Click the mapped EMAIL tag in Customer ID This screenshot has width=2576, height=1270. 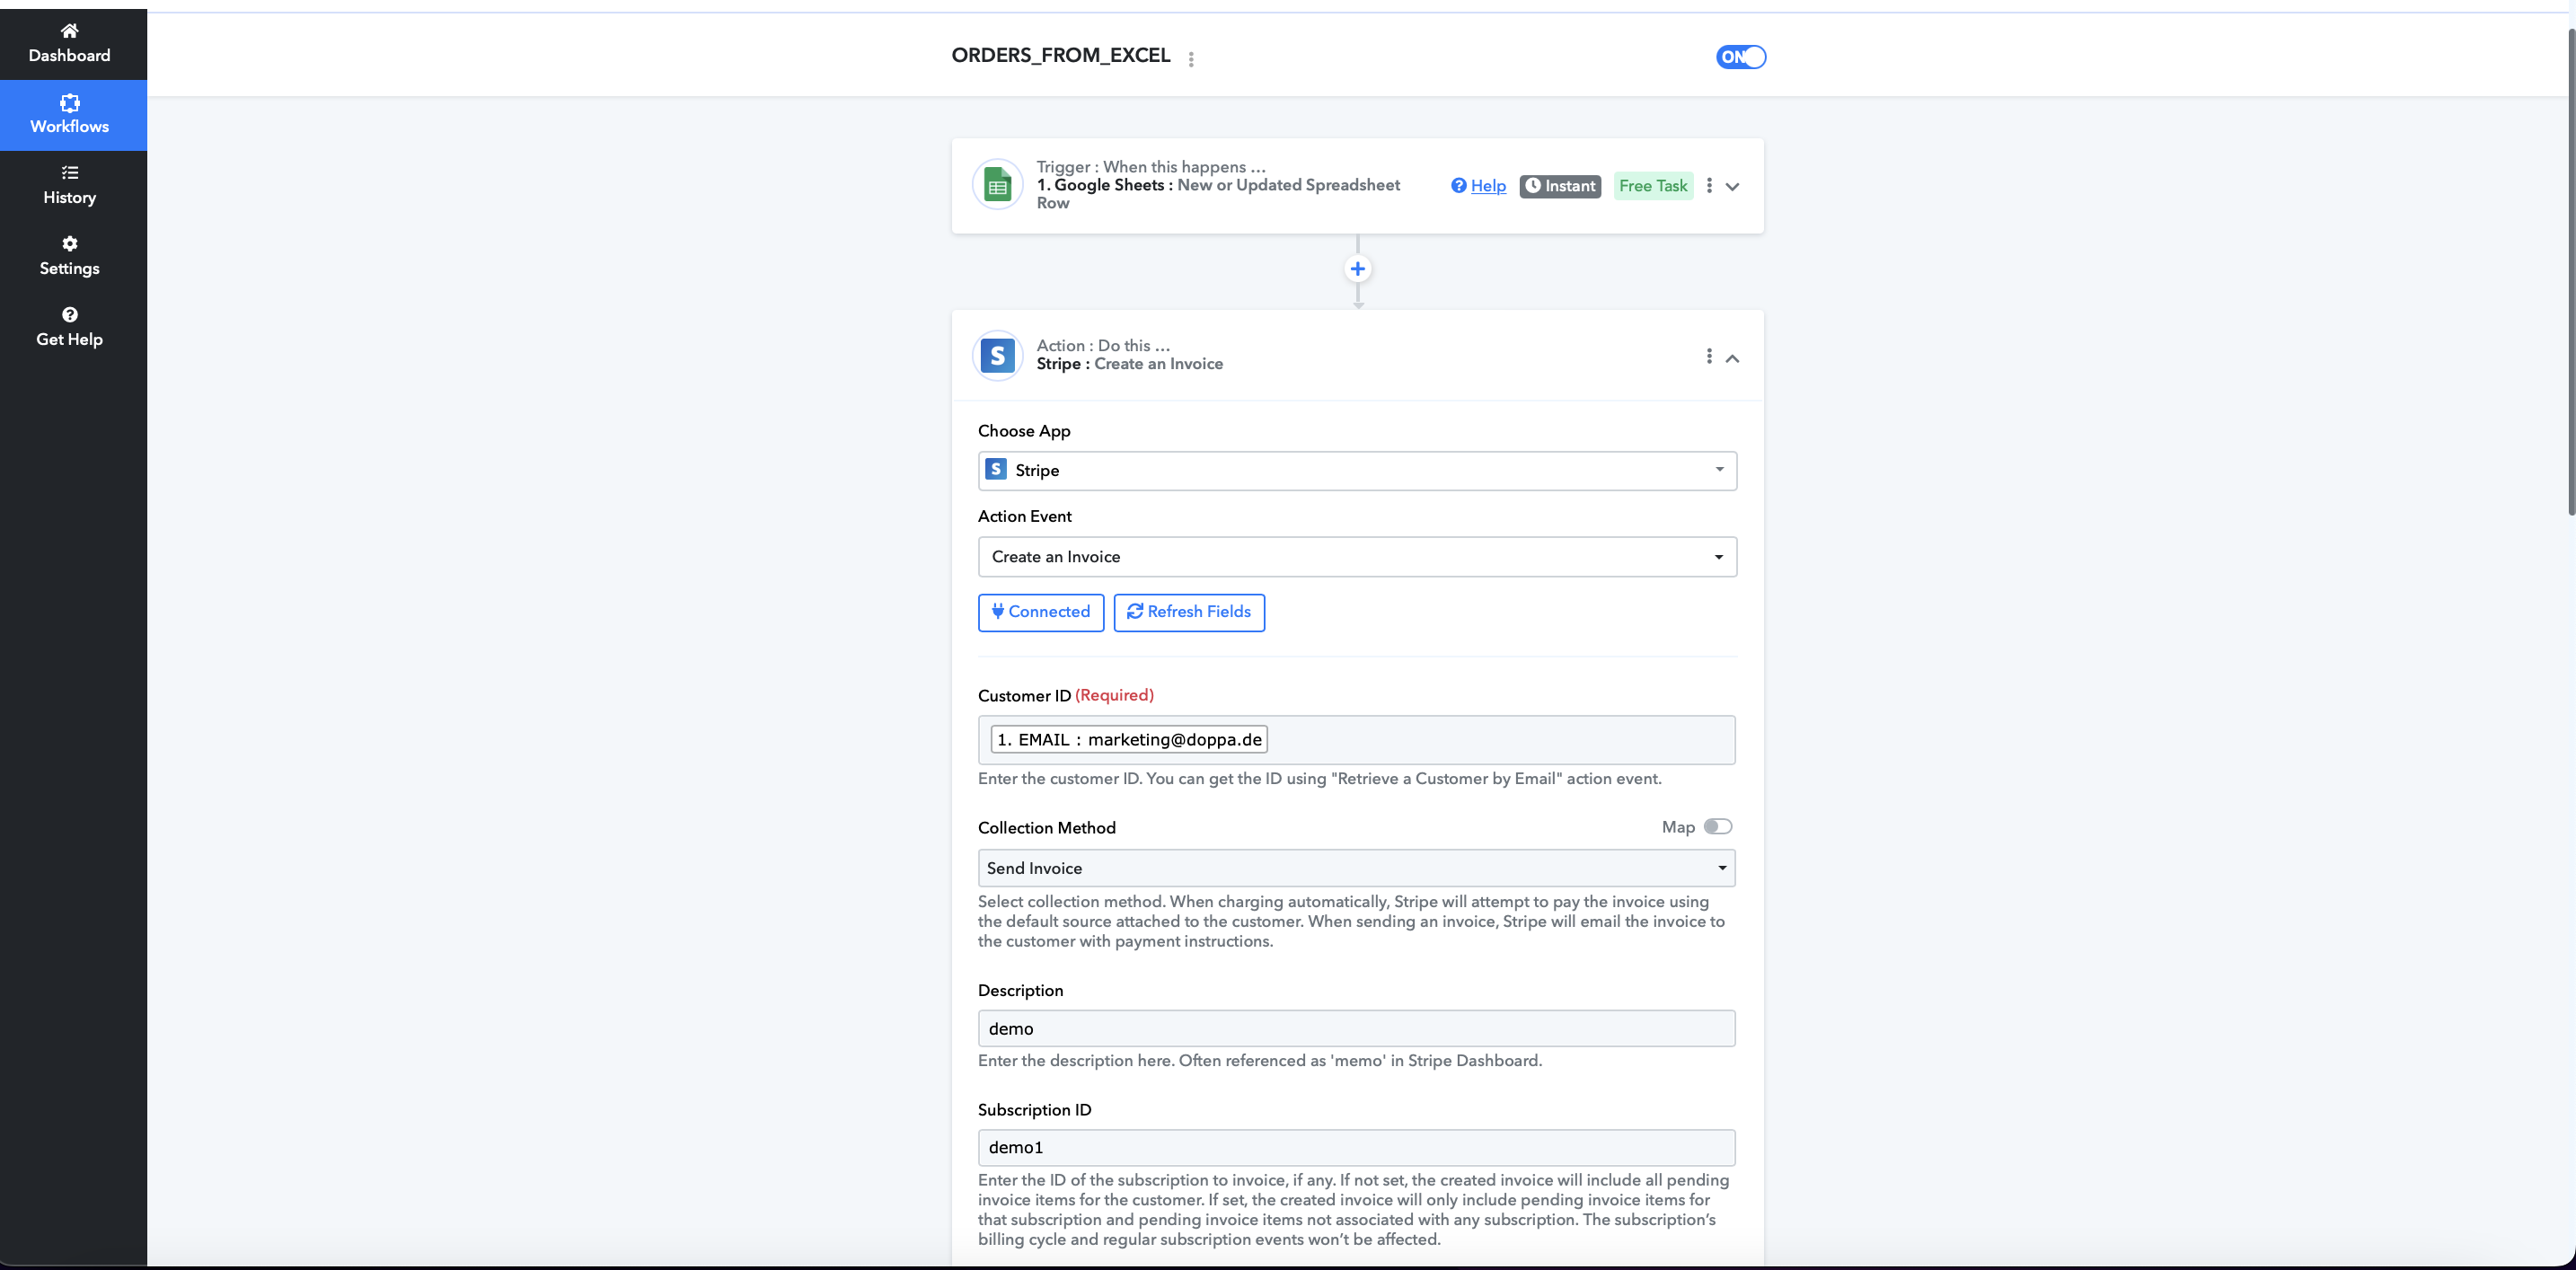pos(1129,740)
